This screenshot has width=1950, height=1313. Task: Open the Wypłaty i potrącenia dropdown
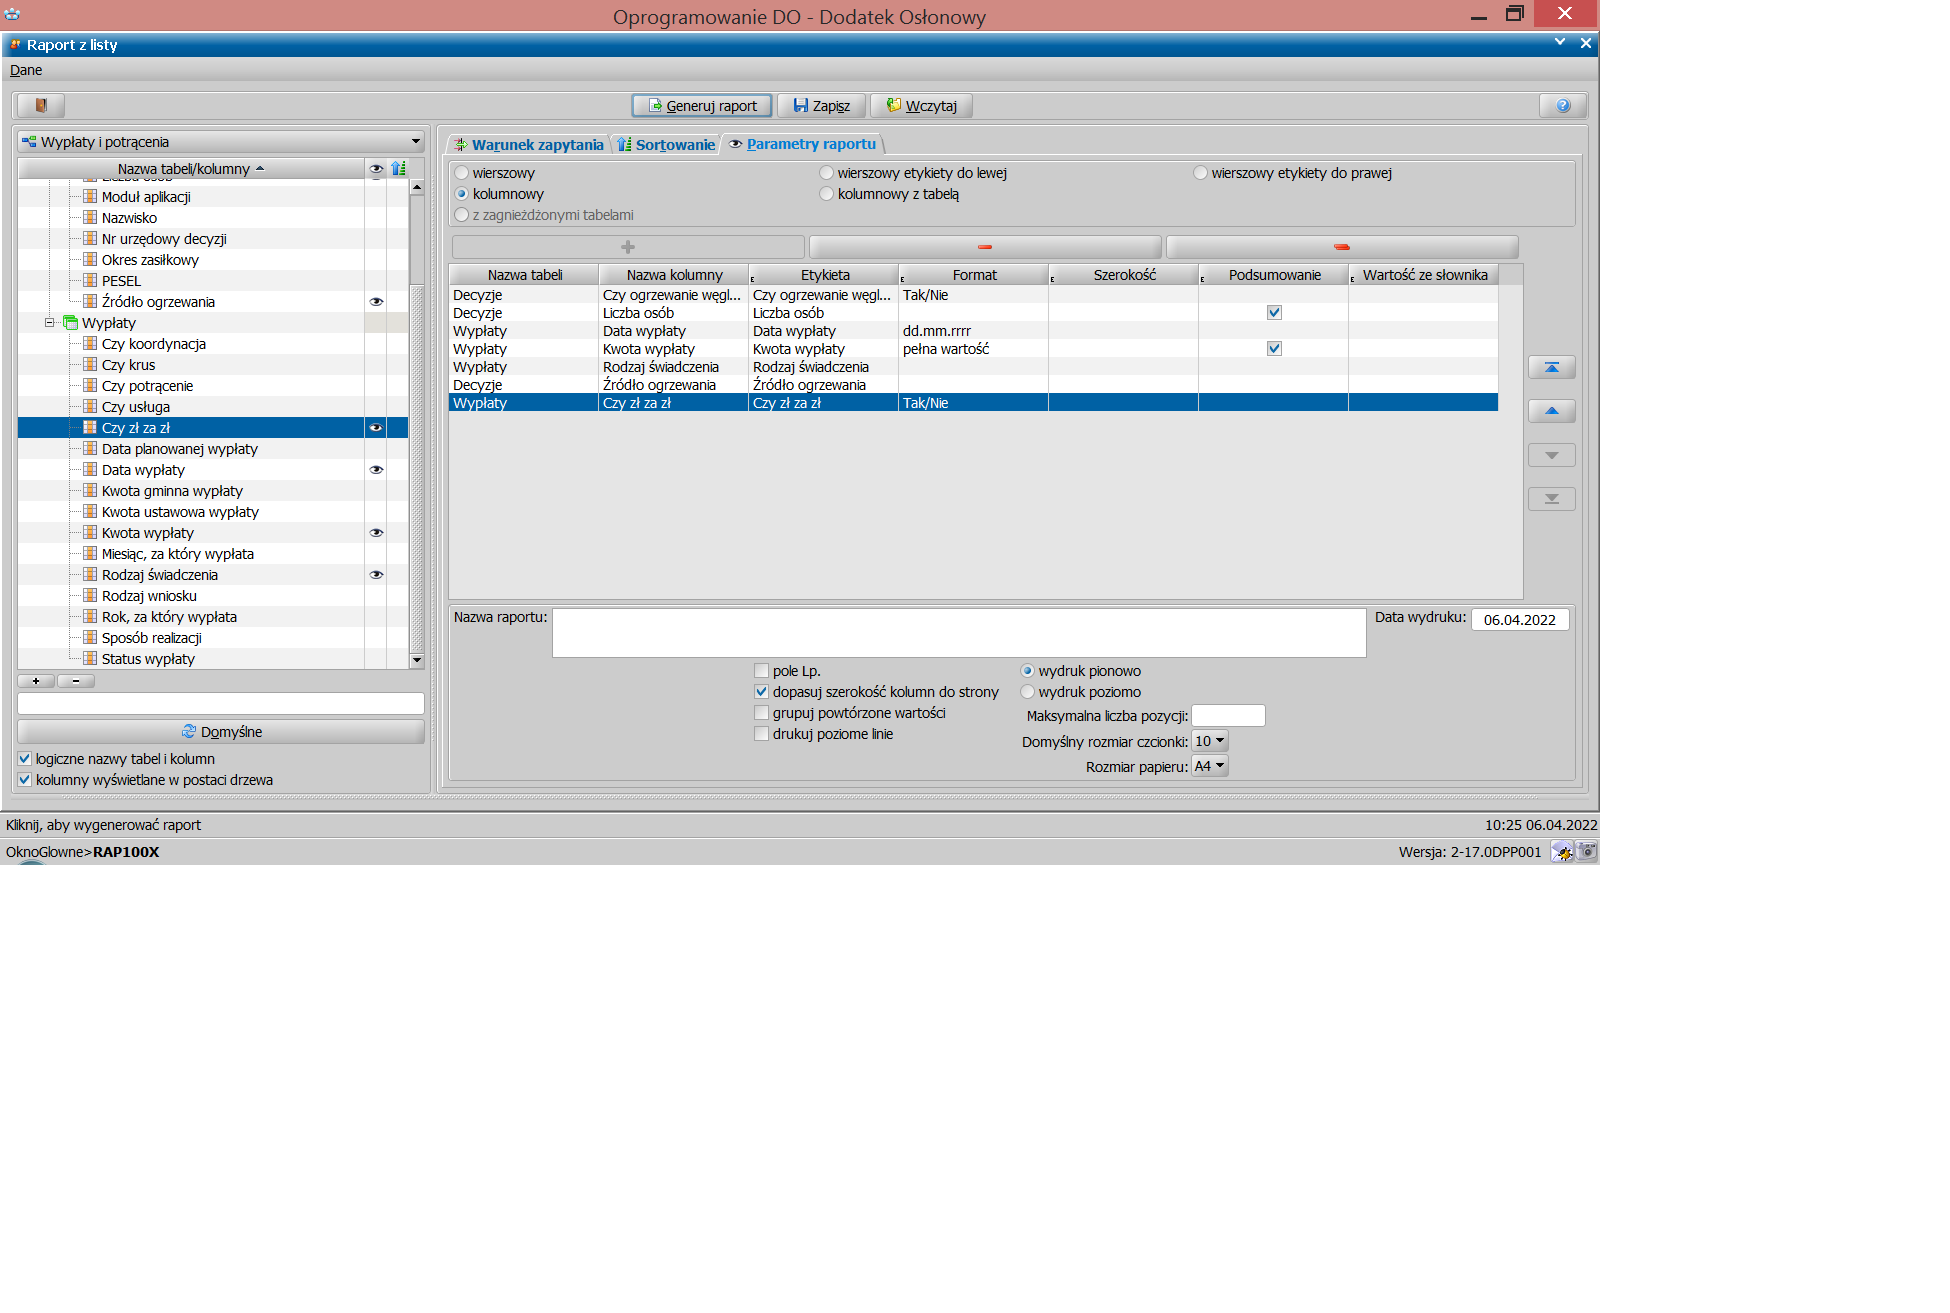pos(221,142)
